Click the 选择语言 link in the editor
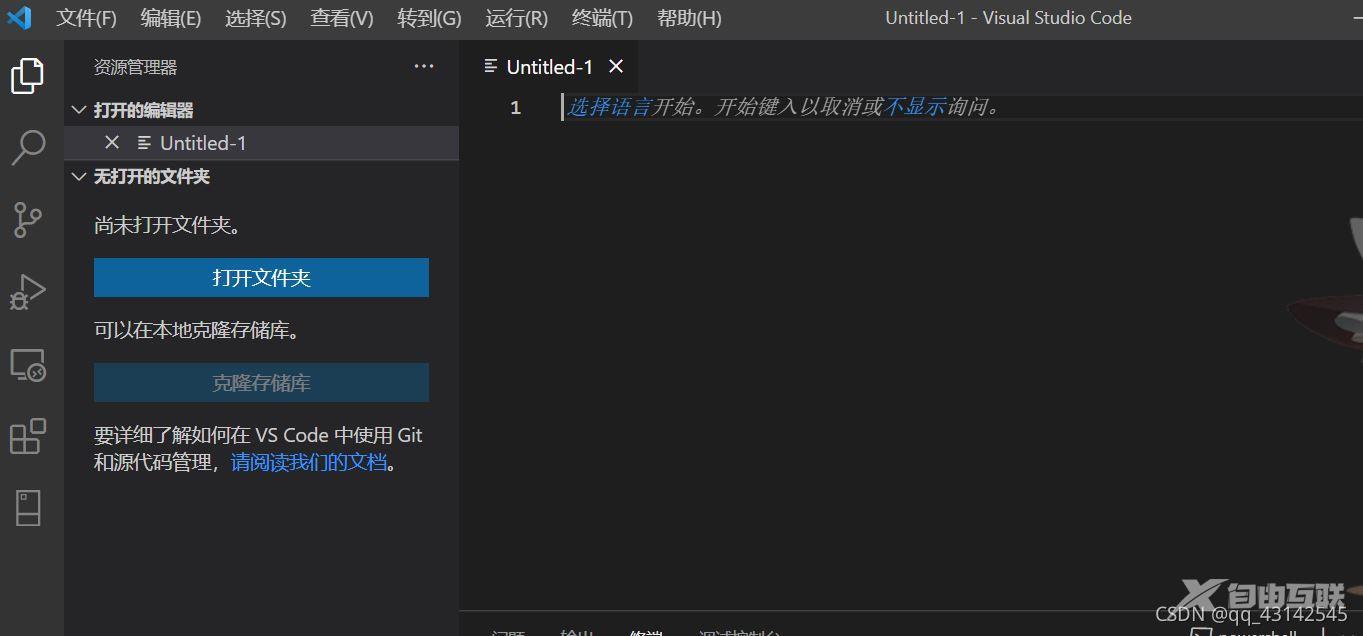Image resolution: width=1363 pixels, height=636 pixels. [610, 107]
